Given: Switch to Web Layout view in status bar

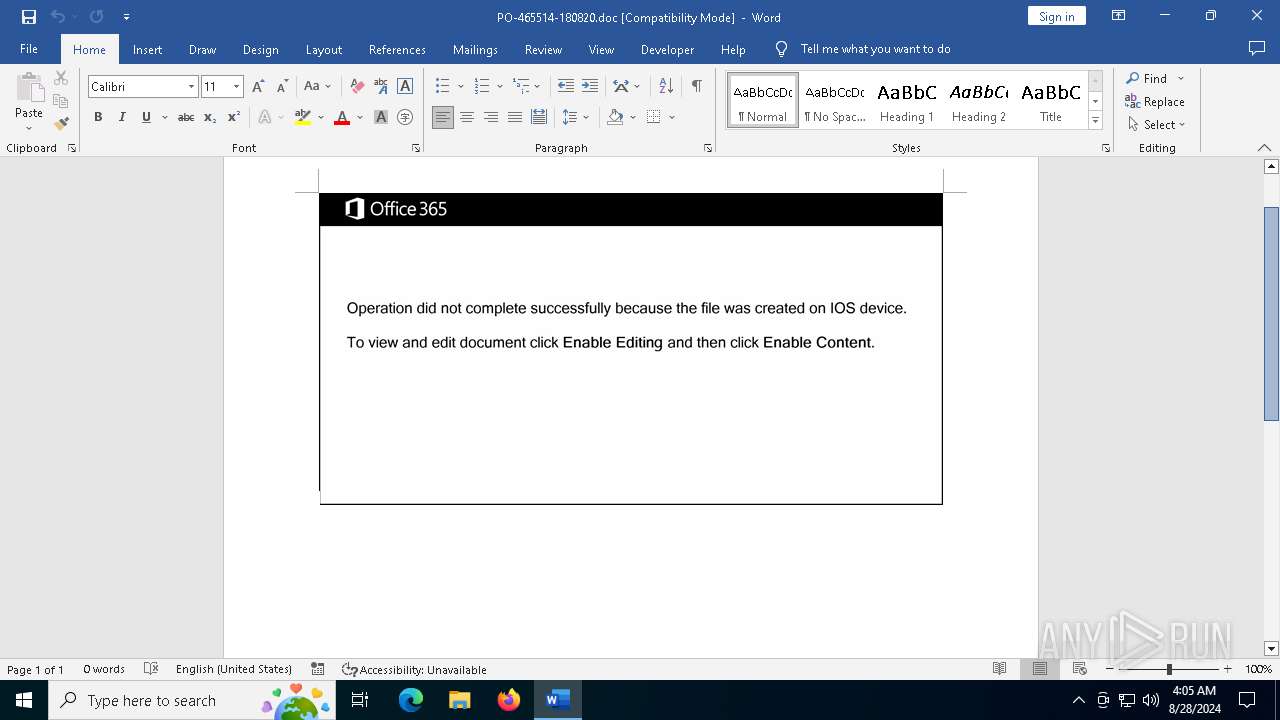Looking at the screenshot, I should click(1079, 669).
